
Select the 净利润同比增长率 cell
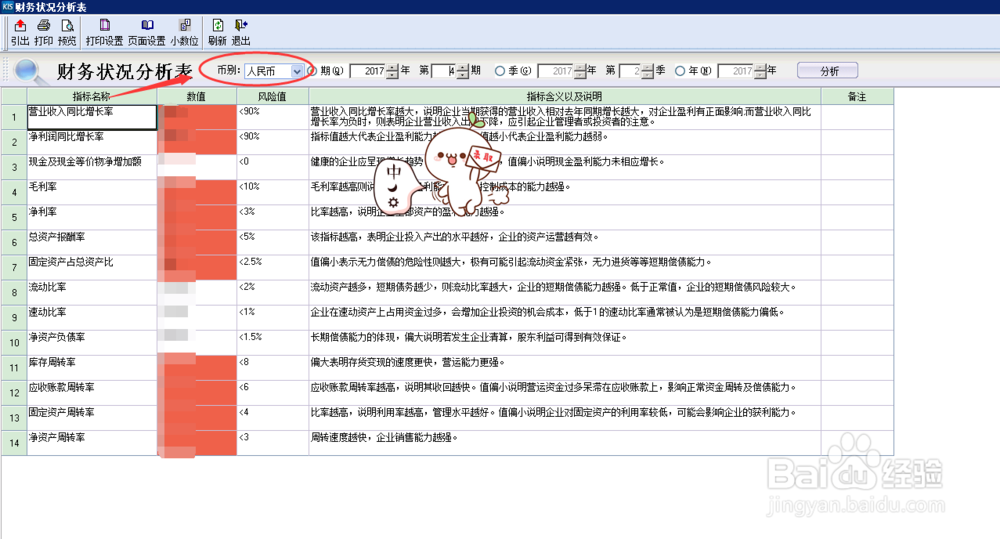(x=92, y=142)
